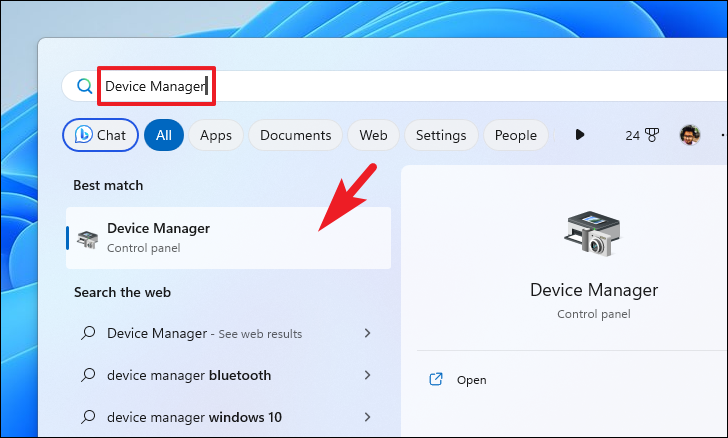Expand 'device manager windows 10' suggestion chevron
728x438 pixels.
pos(367,416)
